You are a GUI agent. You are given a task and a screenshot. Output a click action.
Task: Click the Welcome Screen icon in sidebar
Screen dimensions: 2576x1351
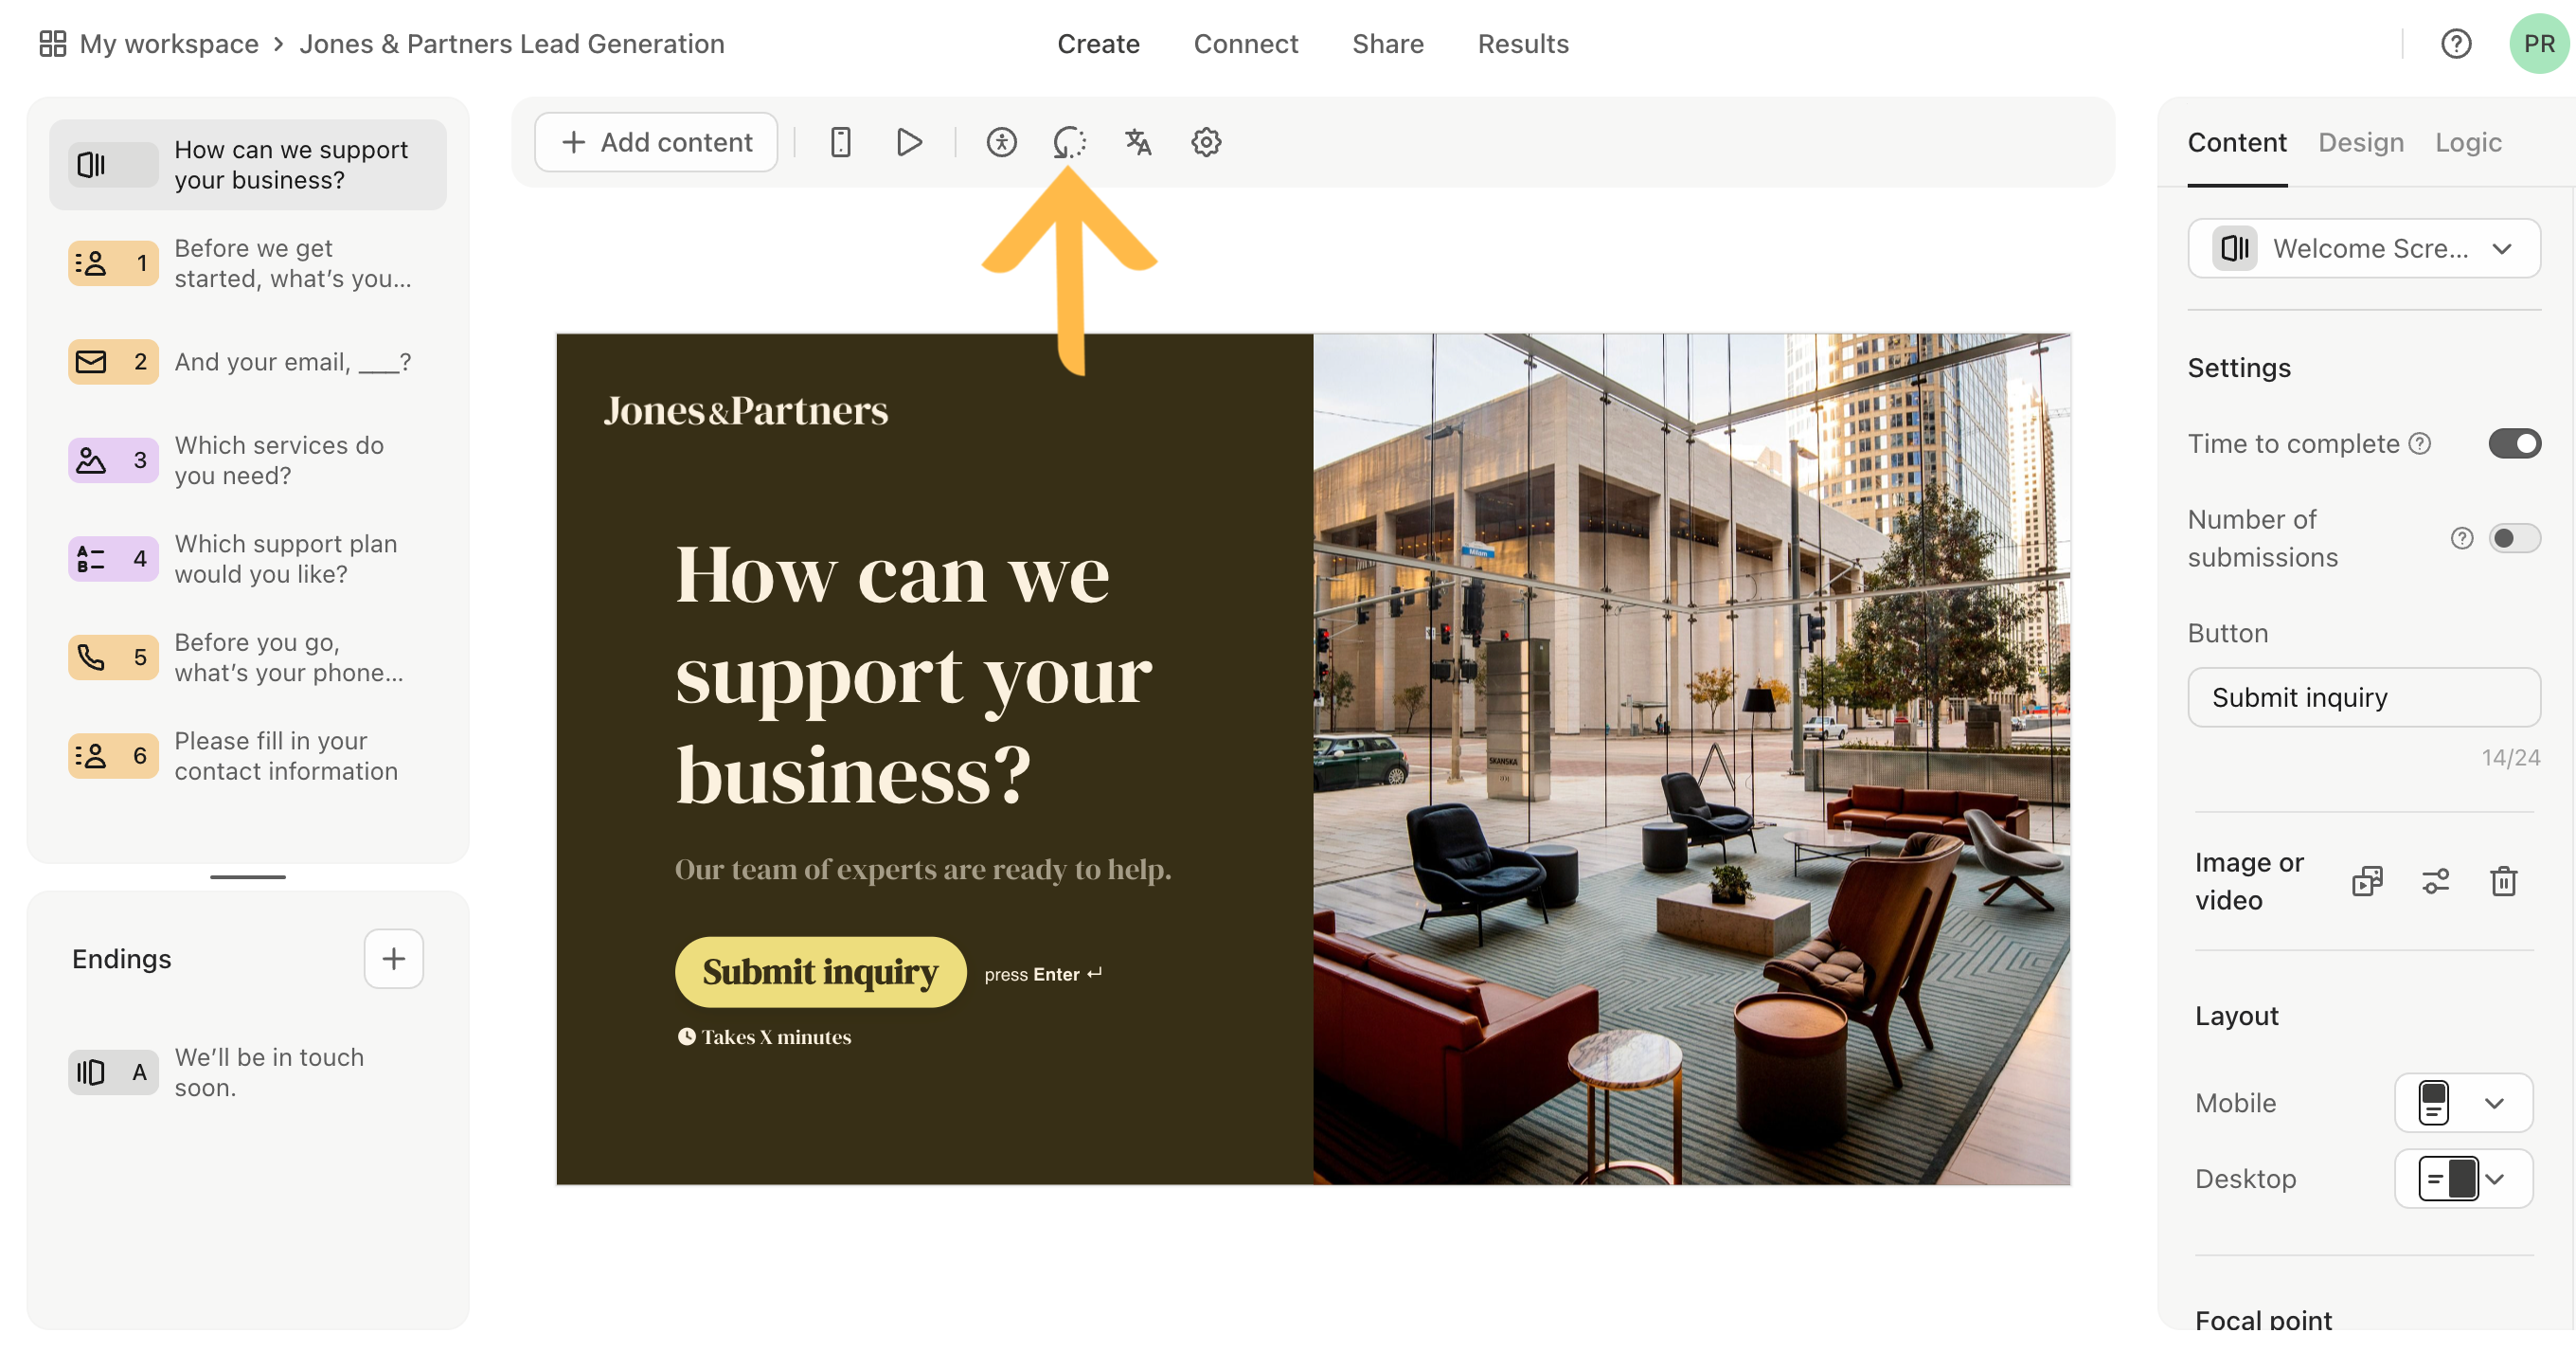[112, 165]
